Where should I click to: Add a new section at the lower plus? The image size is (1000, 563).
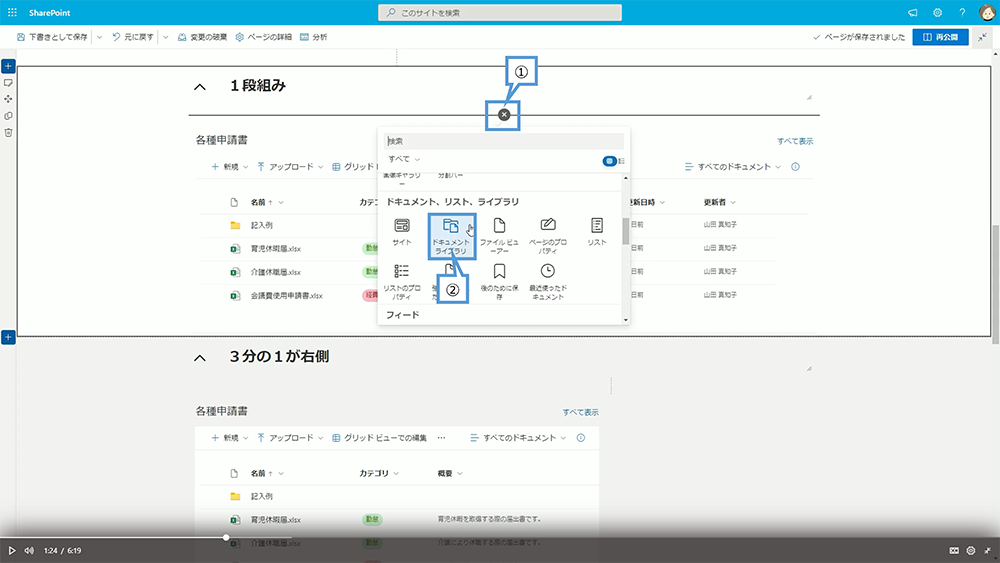(x=8, y=337)
